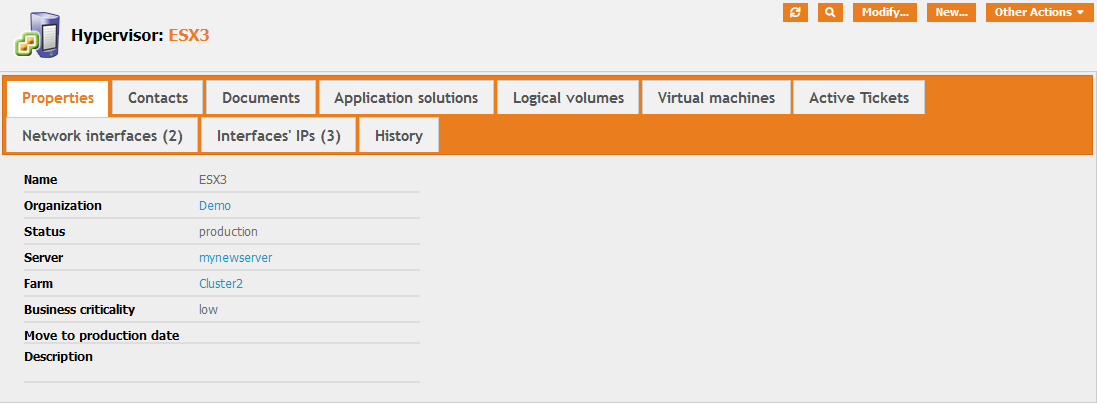Click the search magnifier icon
This screenshot has height=405, width=1097.
click(830, 12)
